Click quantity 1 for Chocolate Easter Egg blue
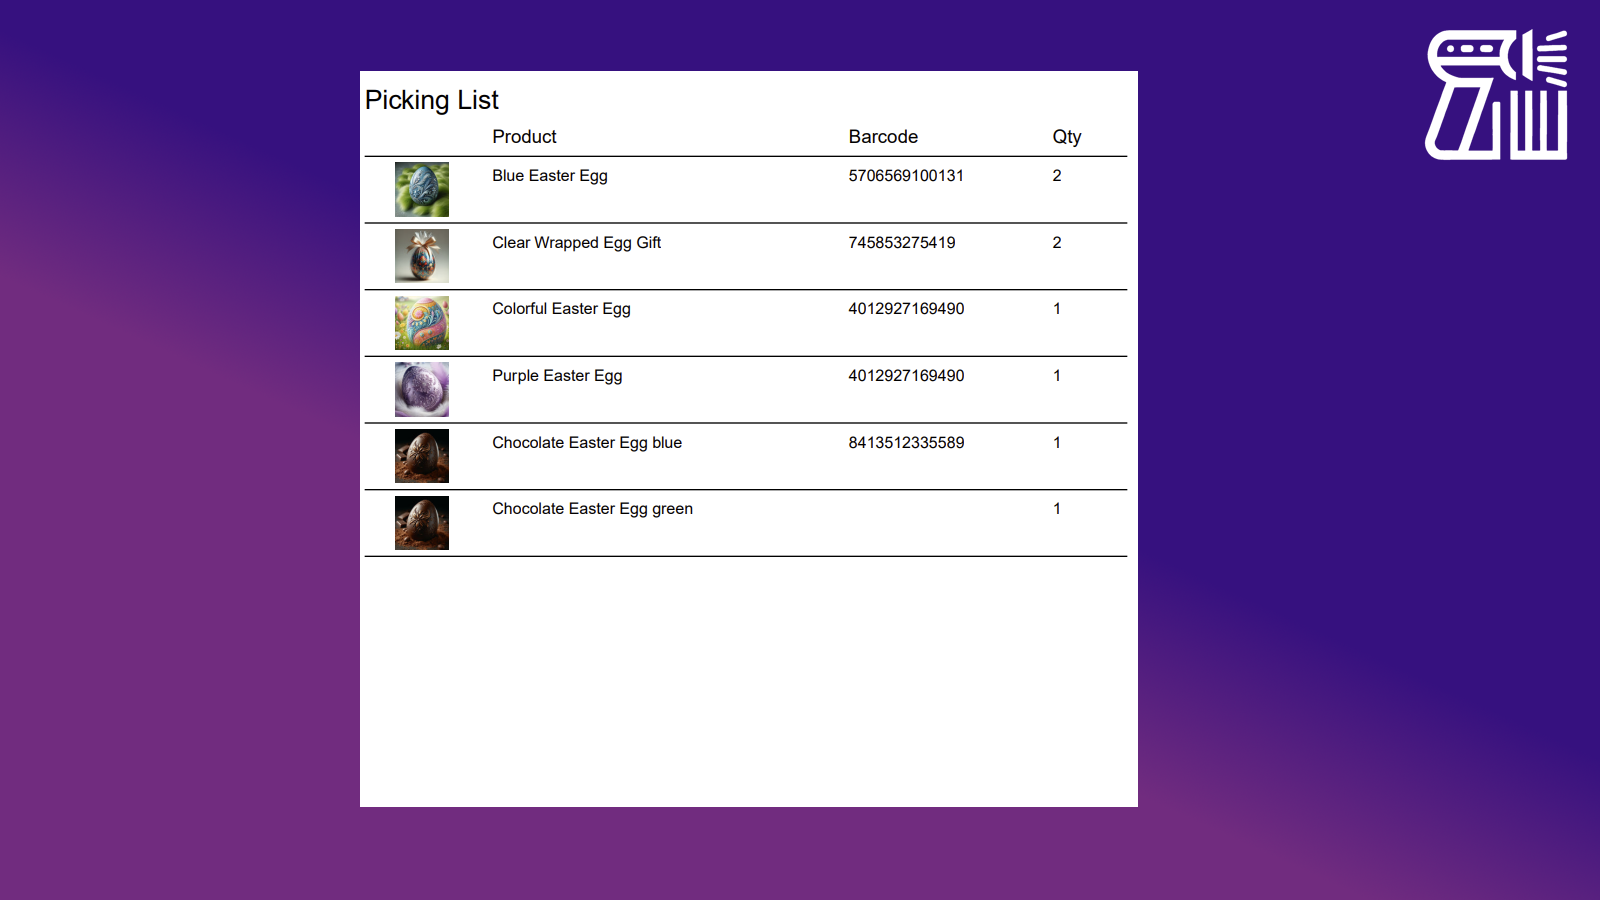Screen dimensions: 1600x900 click(1057, 443)
